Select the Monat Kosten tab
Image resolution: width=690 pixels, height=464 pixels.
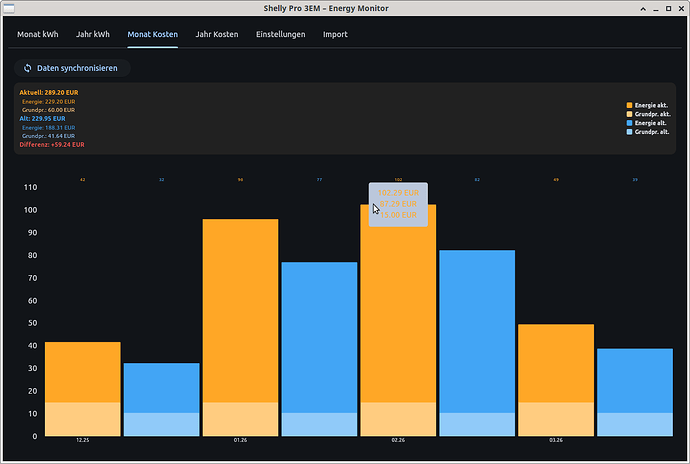coord(153,34)
